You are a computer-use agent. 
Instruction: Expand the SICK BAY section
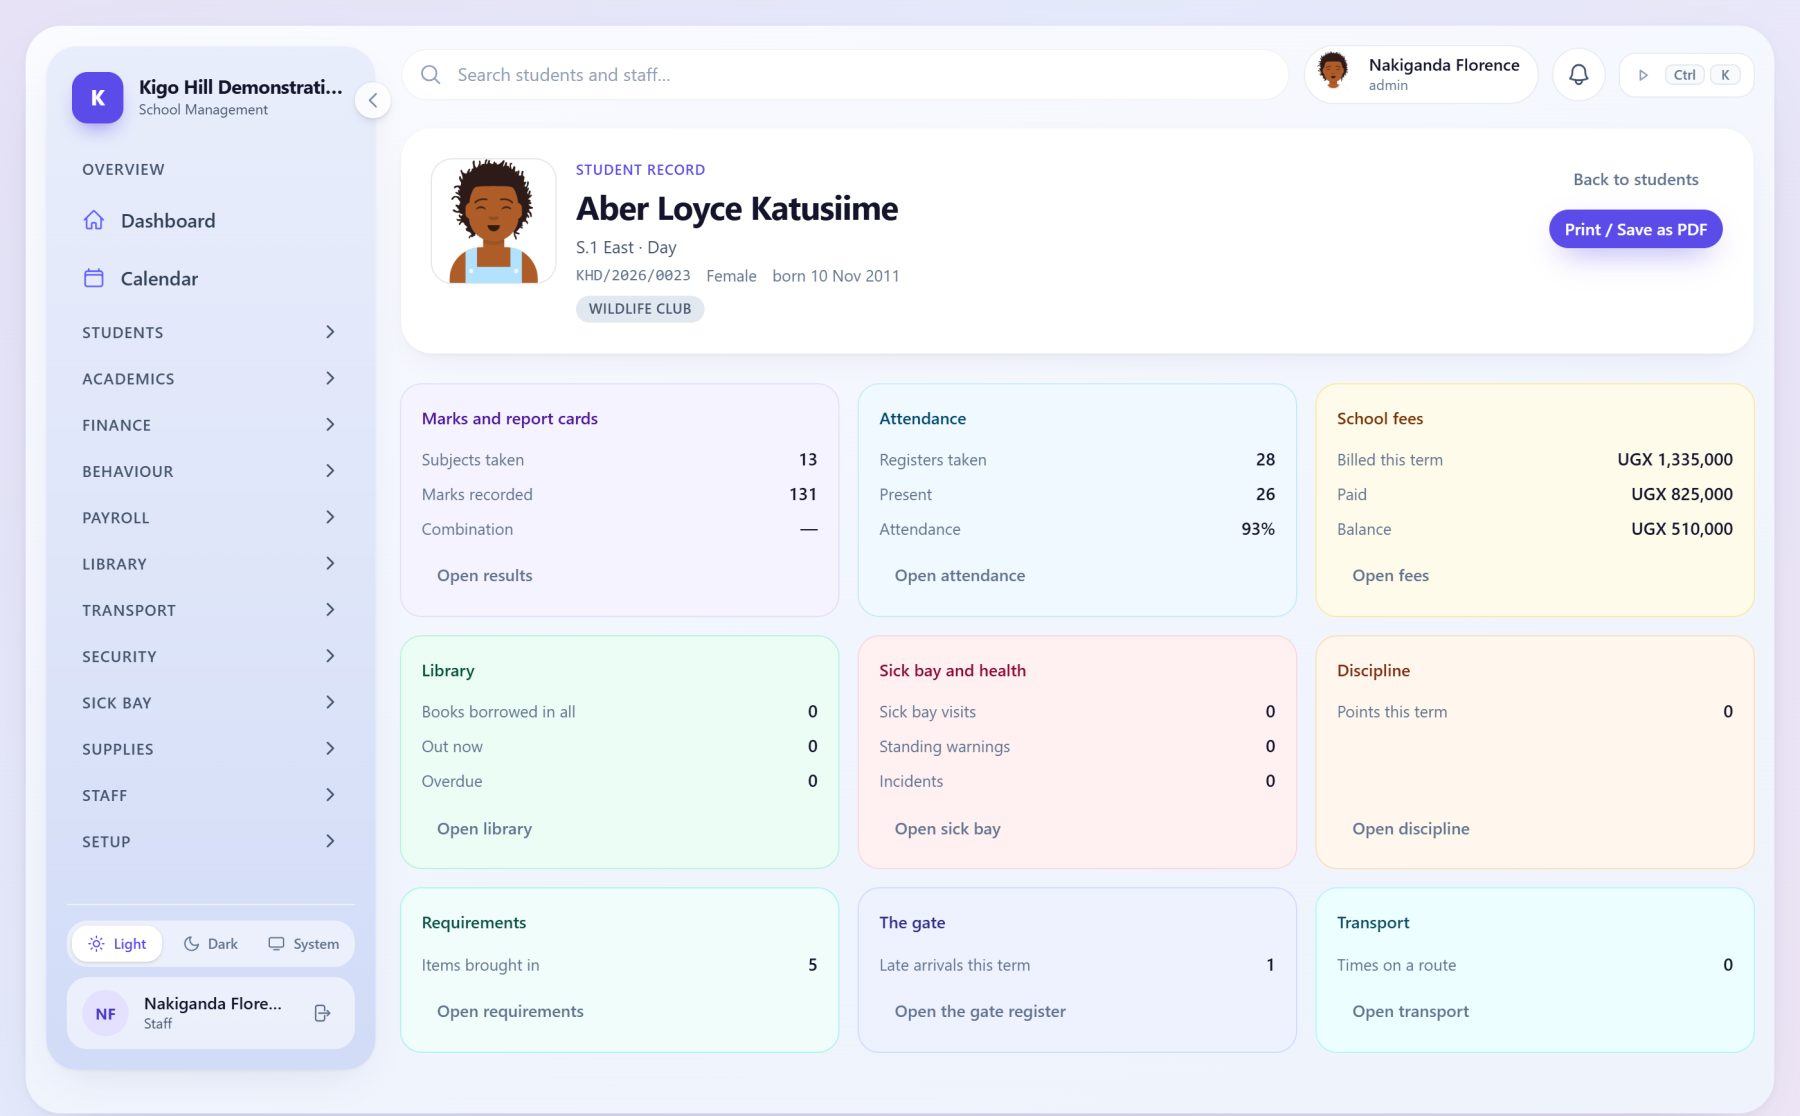[x=210, y=703]
